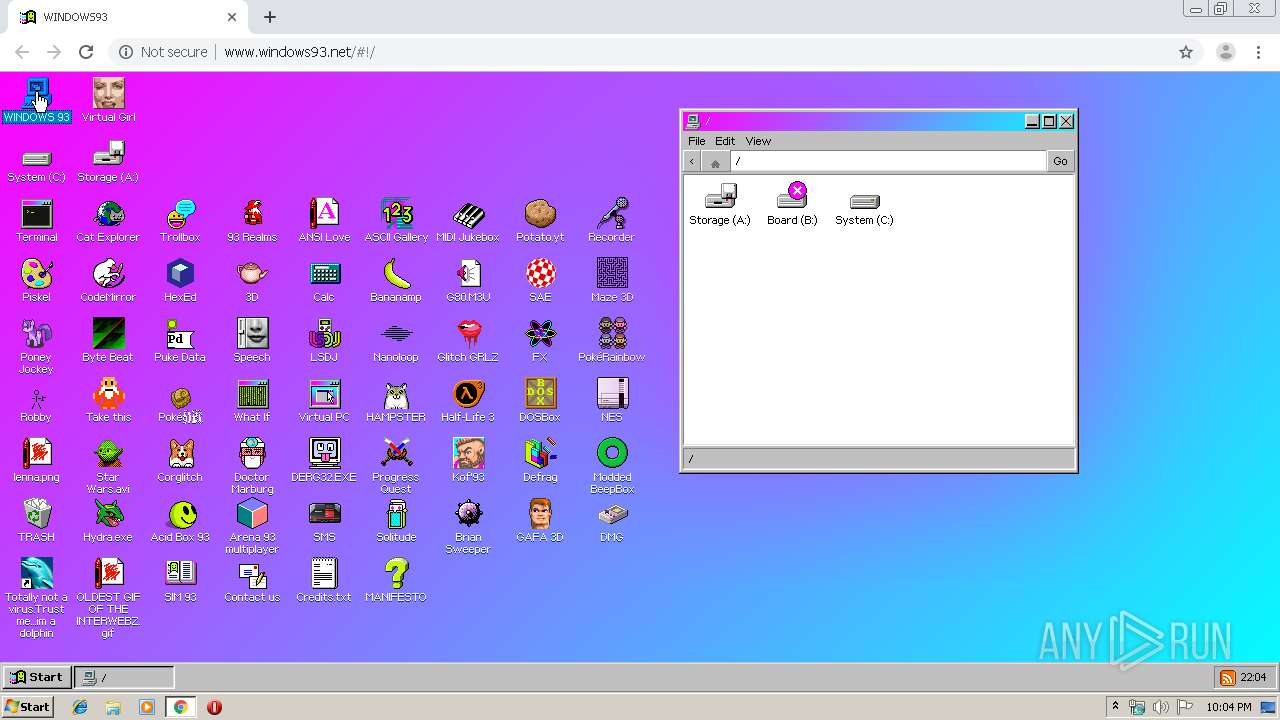
Task: Focus the explorer path address field
Action: 888,161
